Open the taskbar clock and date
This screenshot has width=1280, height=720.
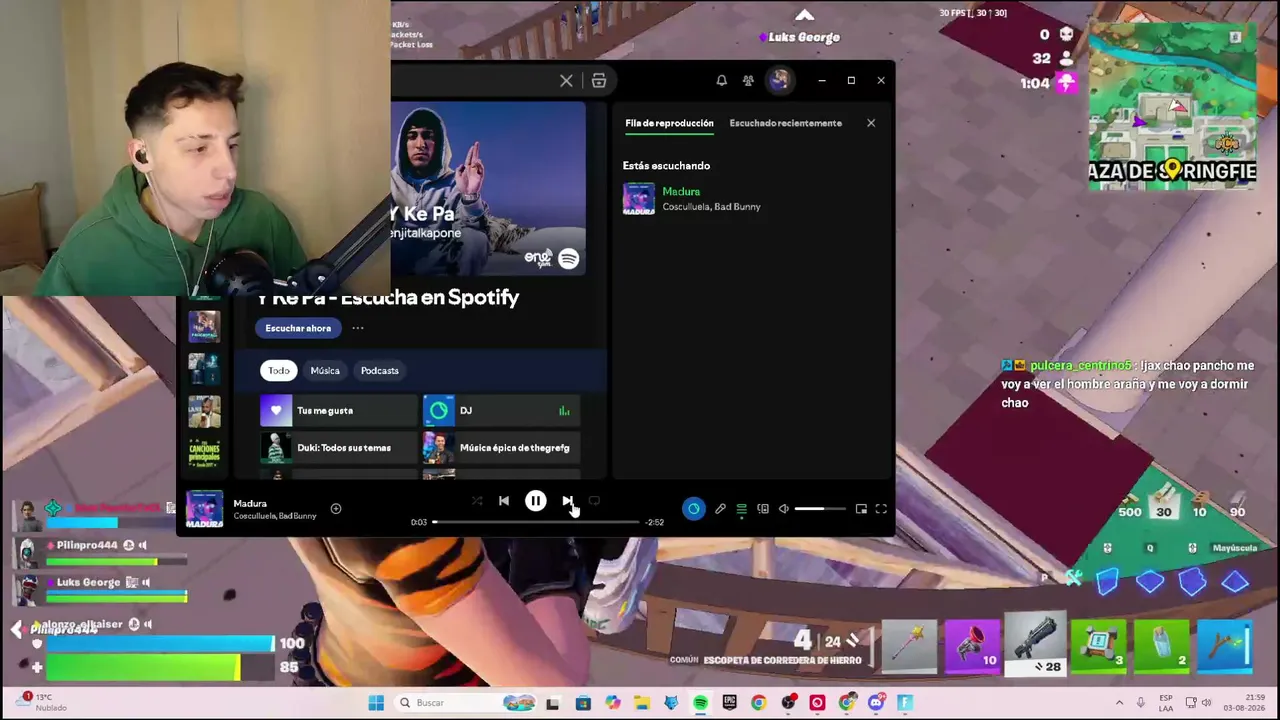(x=1243, y=702)
